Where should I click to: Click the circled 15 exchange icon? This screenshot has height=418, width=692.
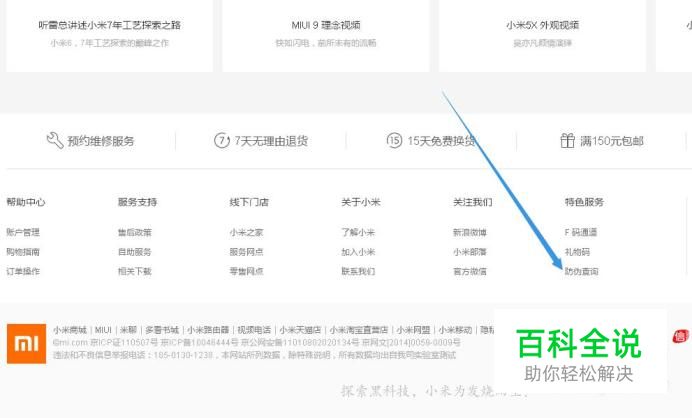pyautogui.click(x=394, y=140)
